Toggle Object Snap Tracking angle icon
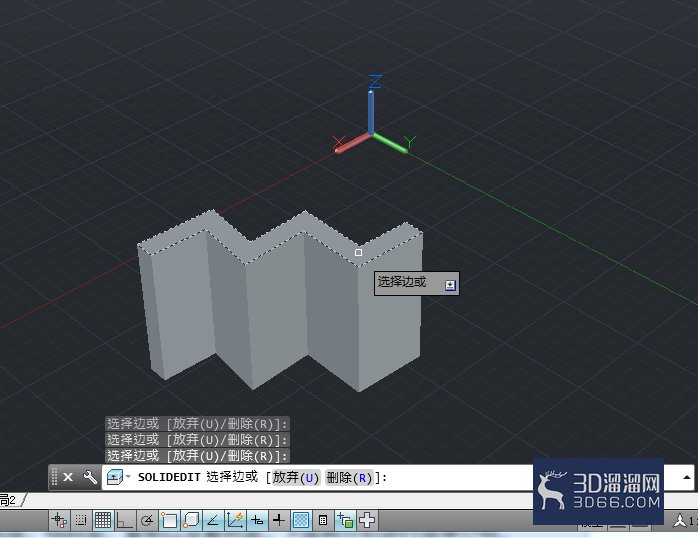Screen dimensions: 698x538 pyautogui.click(x=213, y=520)
